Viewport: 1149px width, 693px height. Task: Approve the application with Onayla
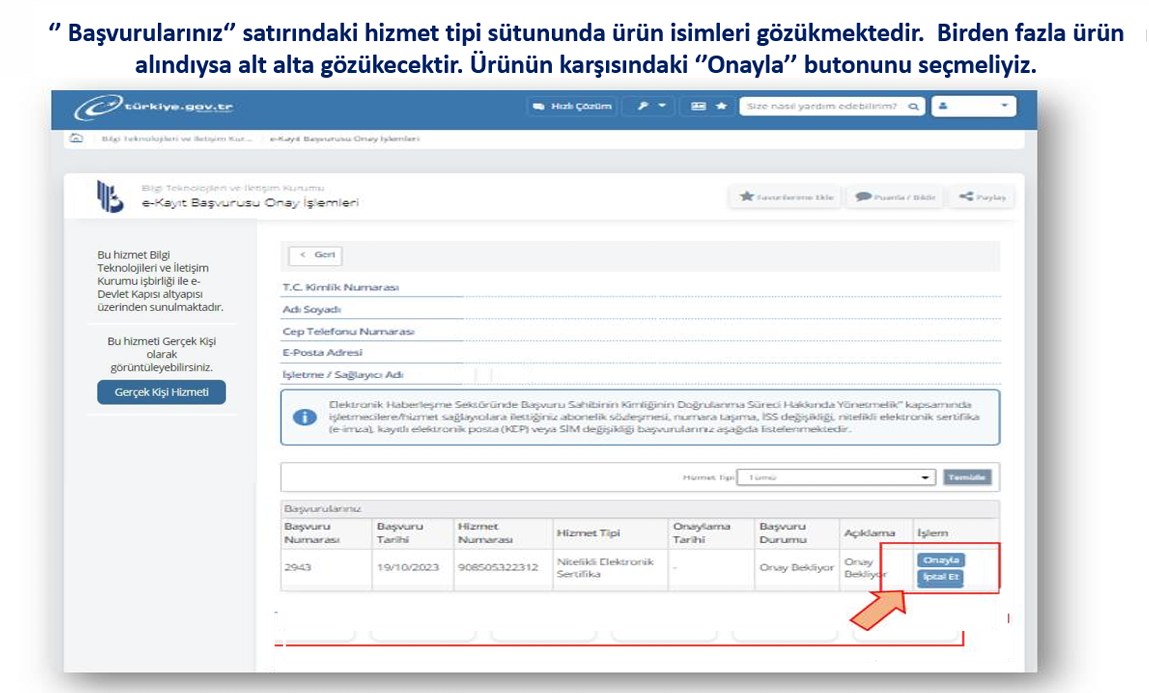[941, 560]
